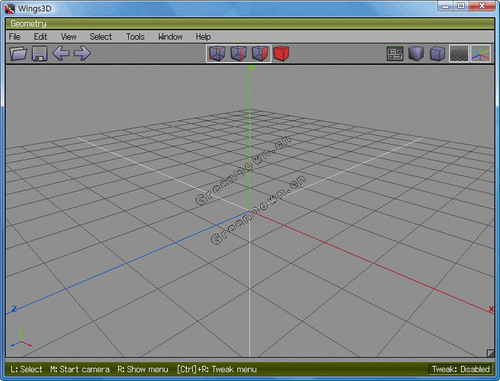Open the View menu
The width and height of the screenshot is (500, 381).
(x=68, y=37)
